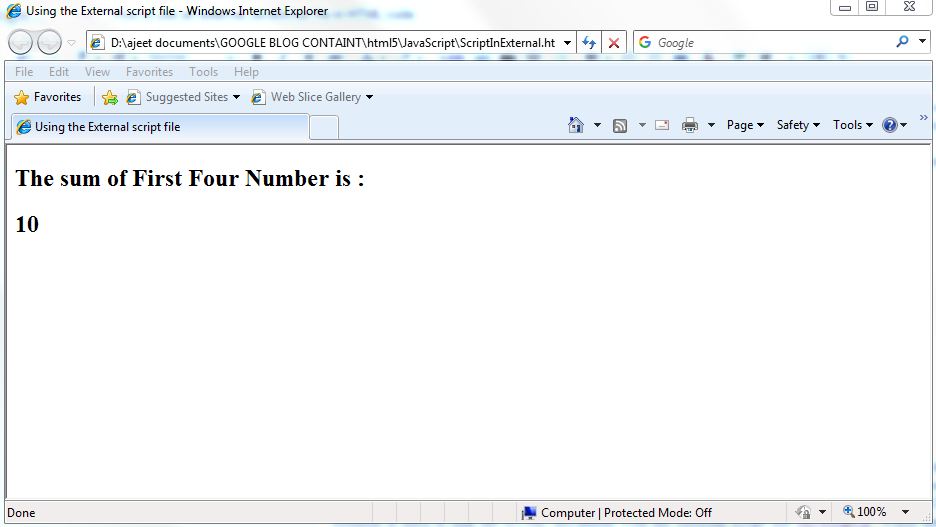This screenshot has height=527, width=936.
Task: Click the Computer zone icon in status bar
Action: coord(529,513)
